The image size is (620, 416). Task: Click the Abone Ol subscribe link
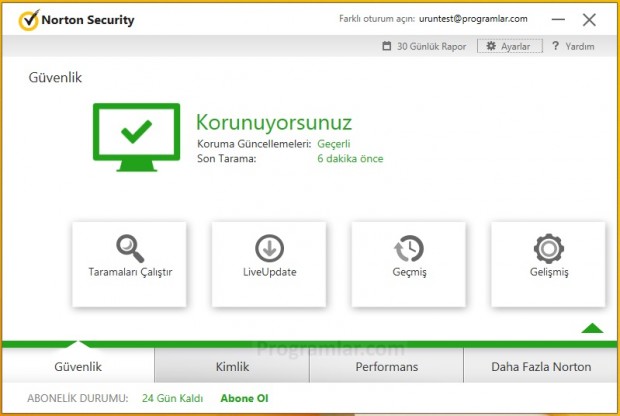point(244,398)
